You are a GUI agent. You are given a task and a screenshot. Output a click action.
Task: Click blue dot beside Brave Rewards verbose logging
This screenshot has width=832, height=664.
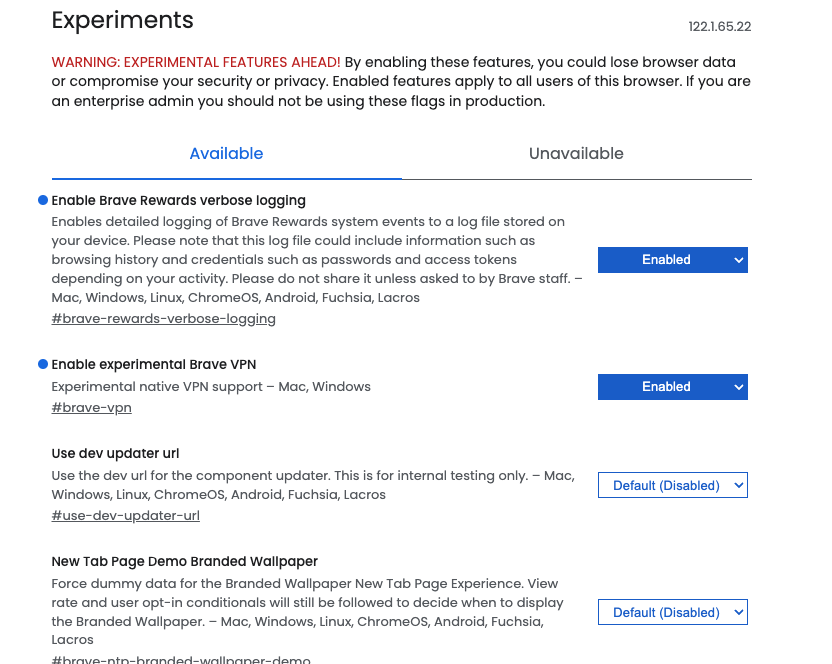pos(43,200)
